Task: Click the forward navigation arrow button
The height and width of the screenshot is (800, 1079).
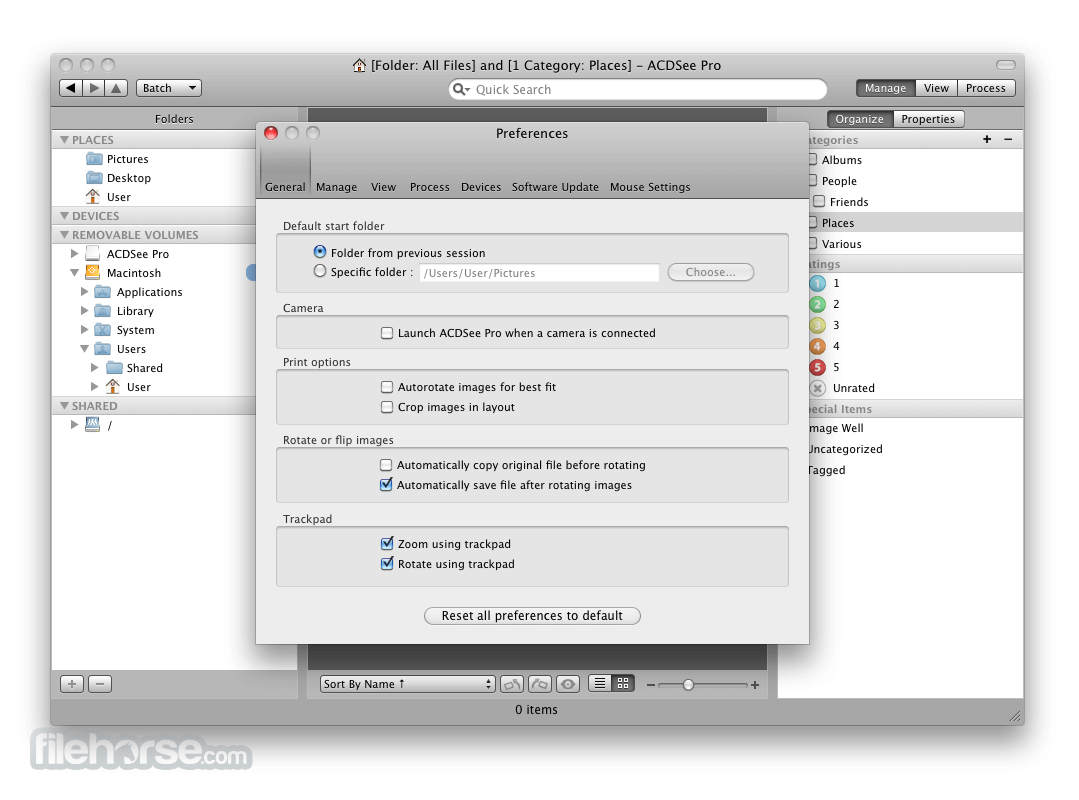Action: 94,88
